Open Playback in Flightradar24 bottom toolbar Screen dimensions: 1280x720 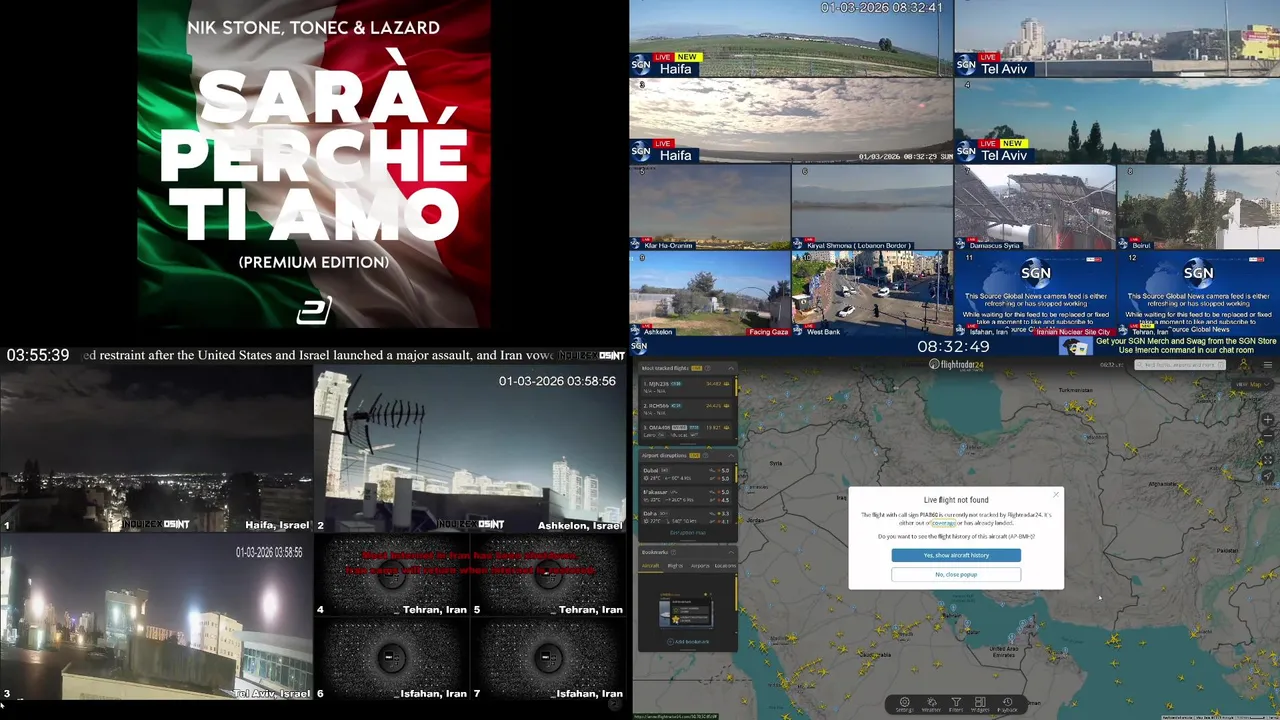[x=1008, y=705]
